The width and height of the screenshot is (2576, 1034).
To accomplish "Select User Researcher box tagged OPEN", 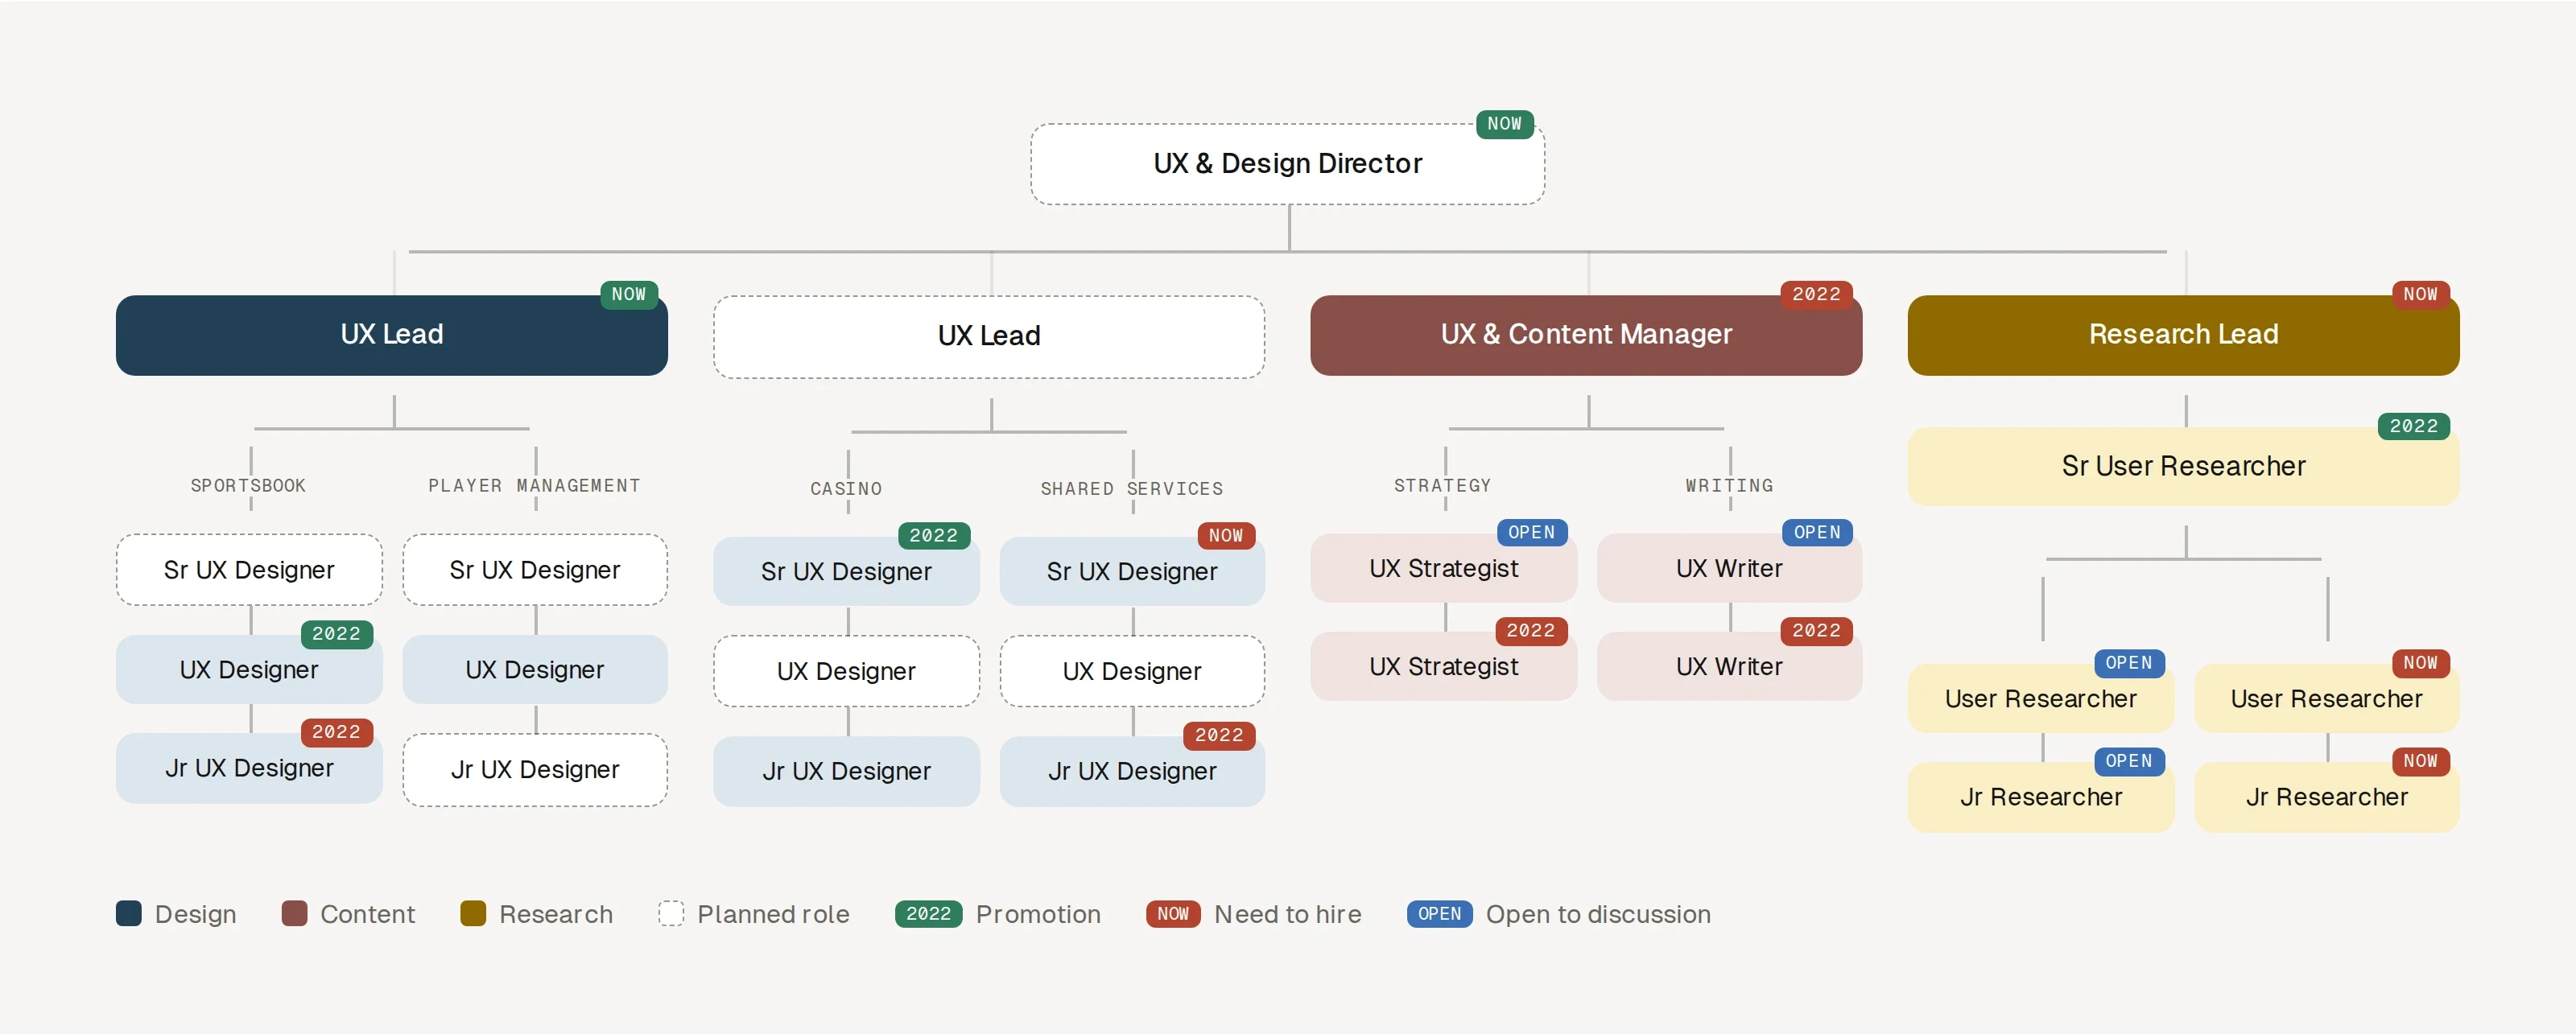I will click(2040, 699).
